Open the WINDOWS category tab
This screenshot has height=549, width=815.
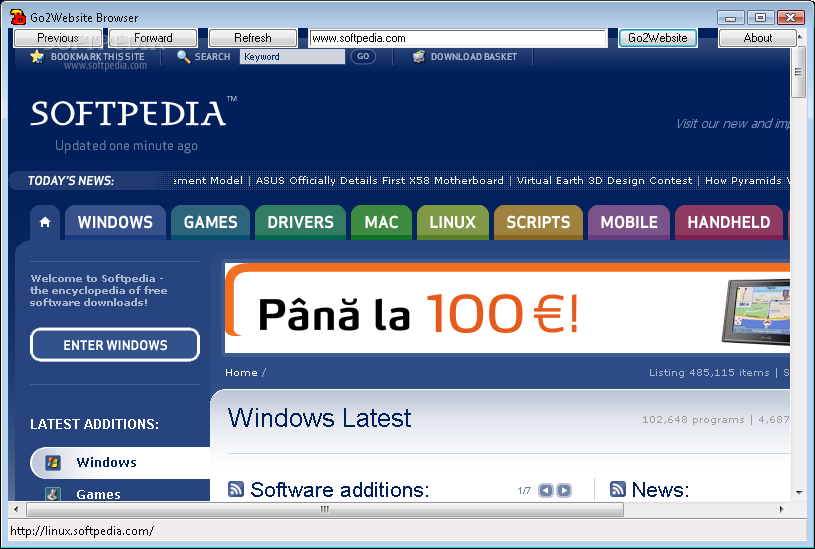tap(115, 223)
